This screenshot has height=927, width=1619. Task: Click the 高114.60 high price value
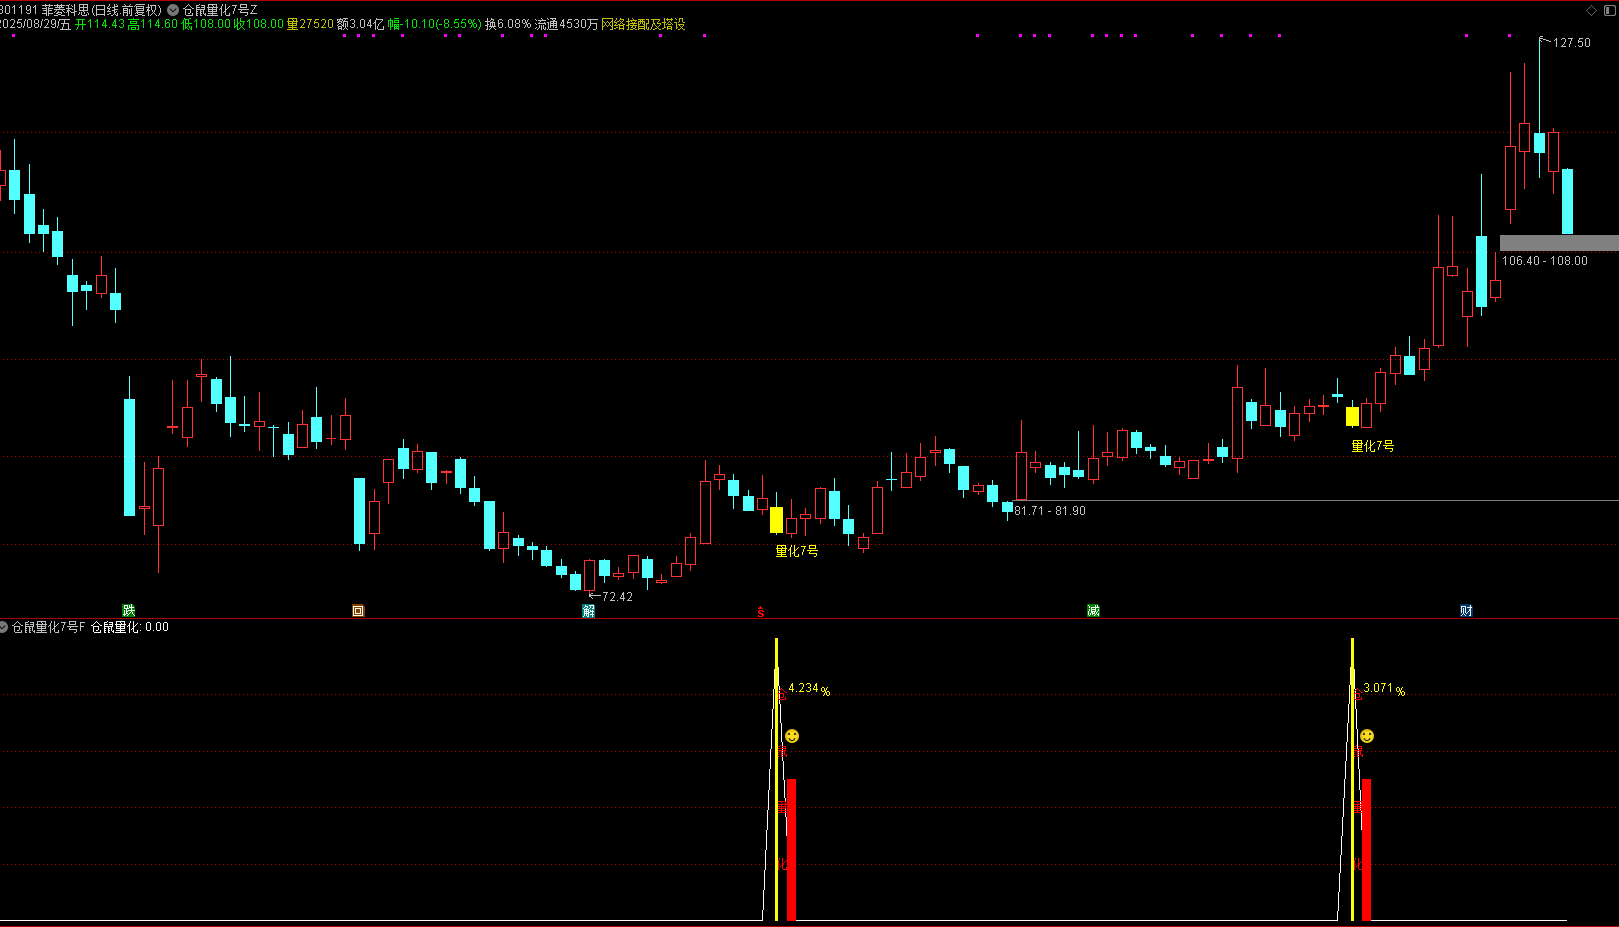pyautogui.click(x=153, y=24)
